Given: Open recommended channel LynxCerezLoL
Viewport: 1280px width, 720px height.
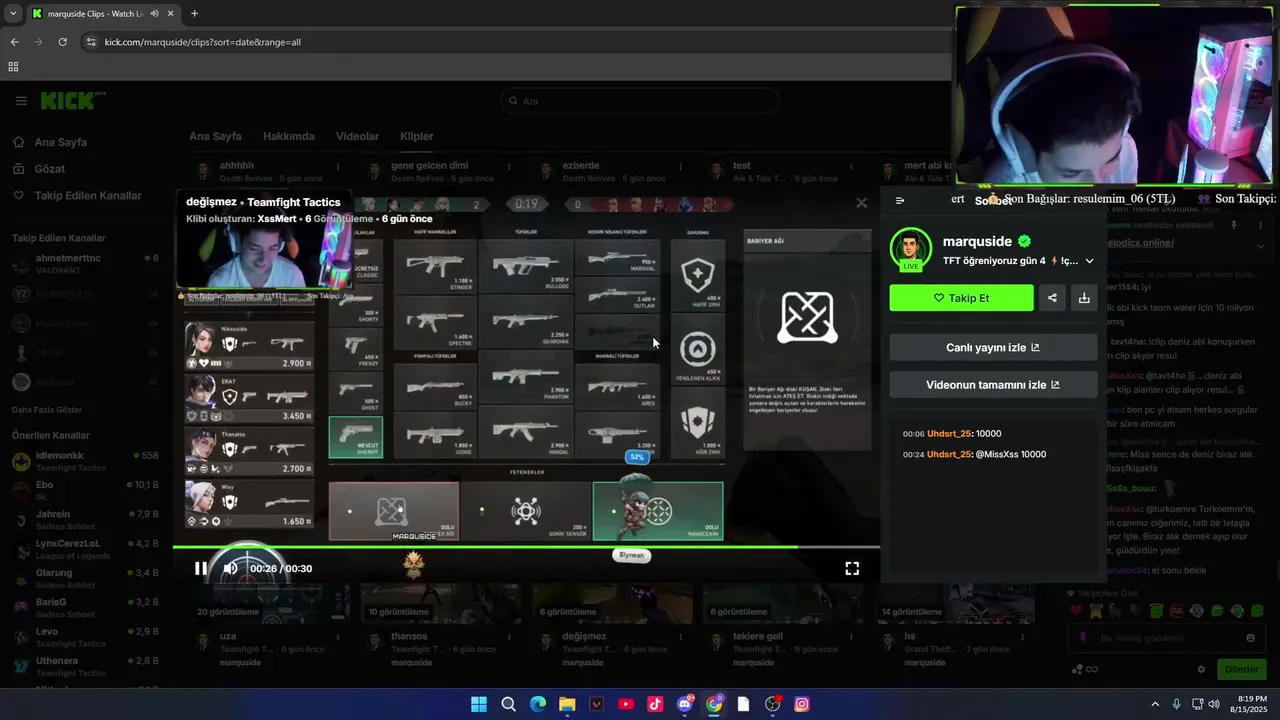Looking at the screenshot, I should [x=85, y=549].
